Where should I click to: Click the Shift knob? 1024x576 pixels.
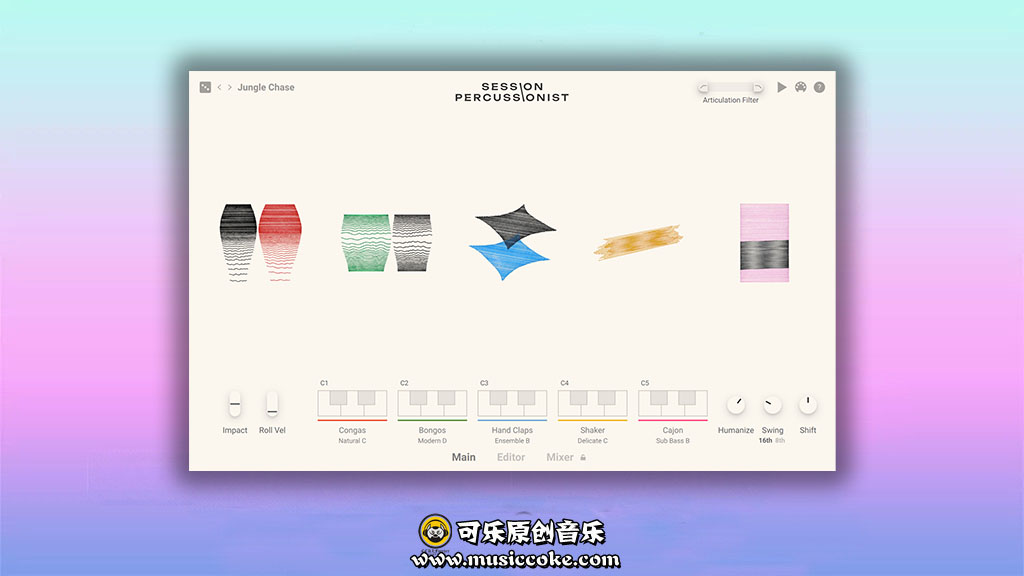(808, 405)
